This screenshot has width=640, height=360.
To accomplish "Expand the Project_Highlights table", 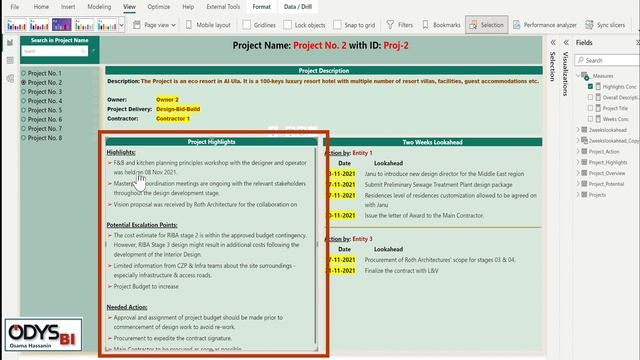I will point(578,162).
